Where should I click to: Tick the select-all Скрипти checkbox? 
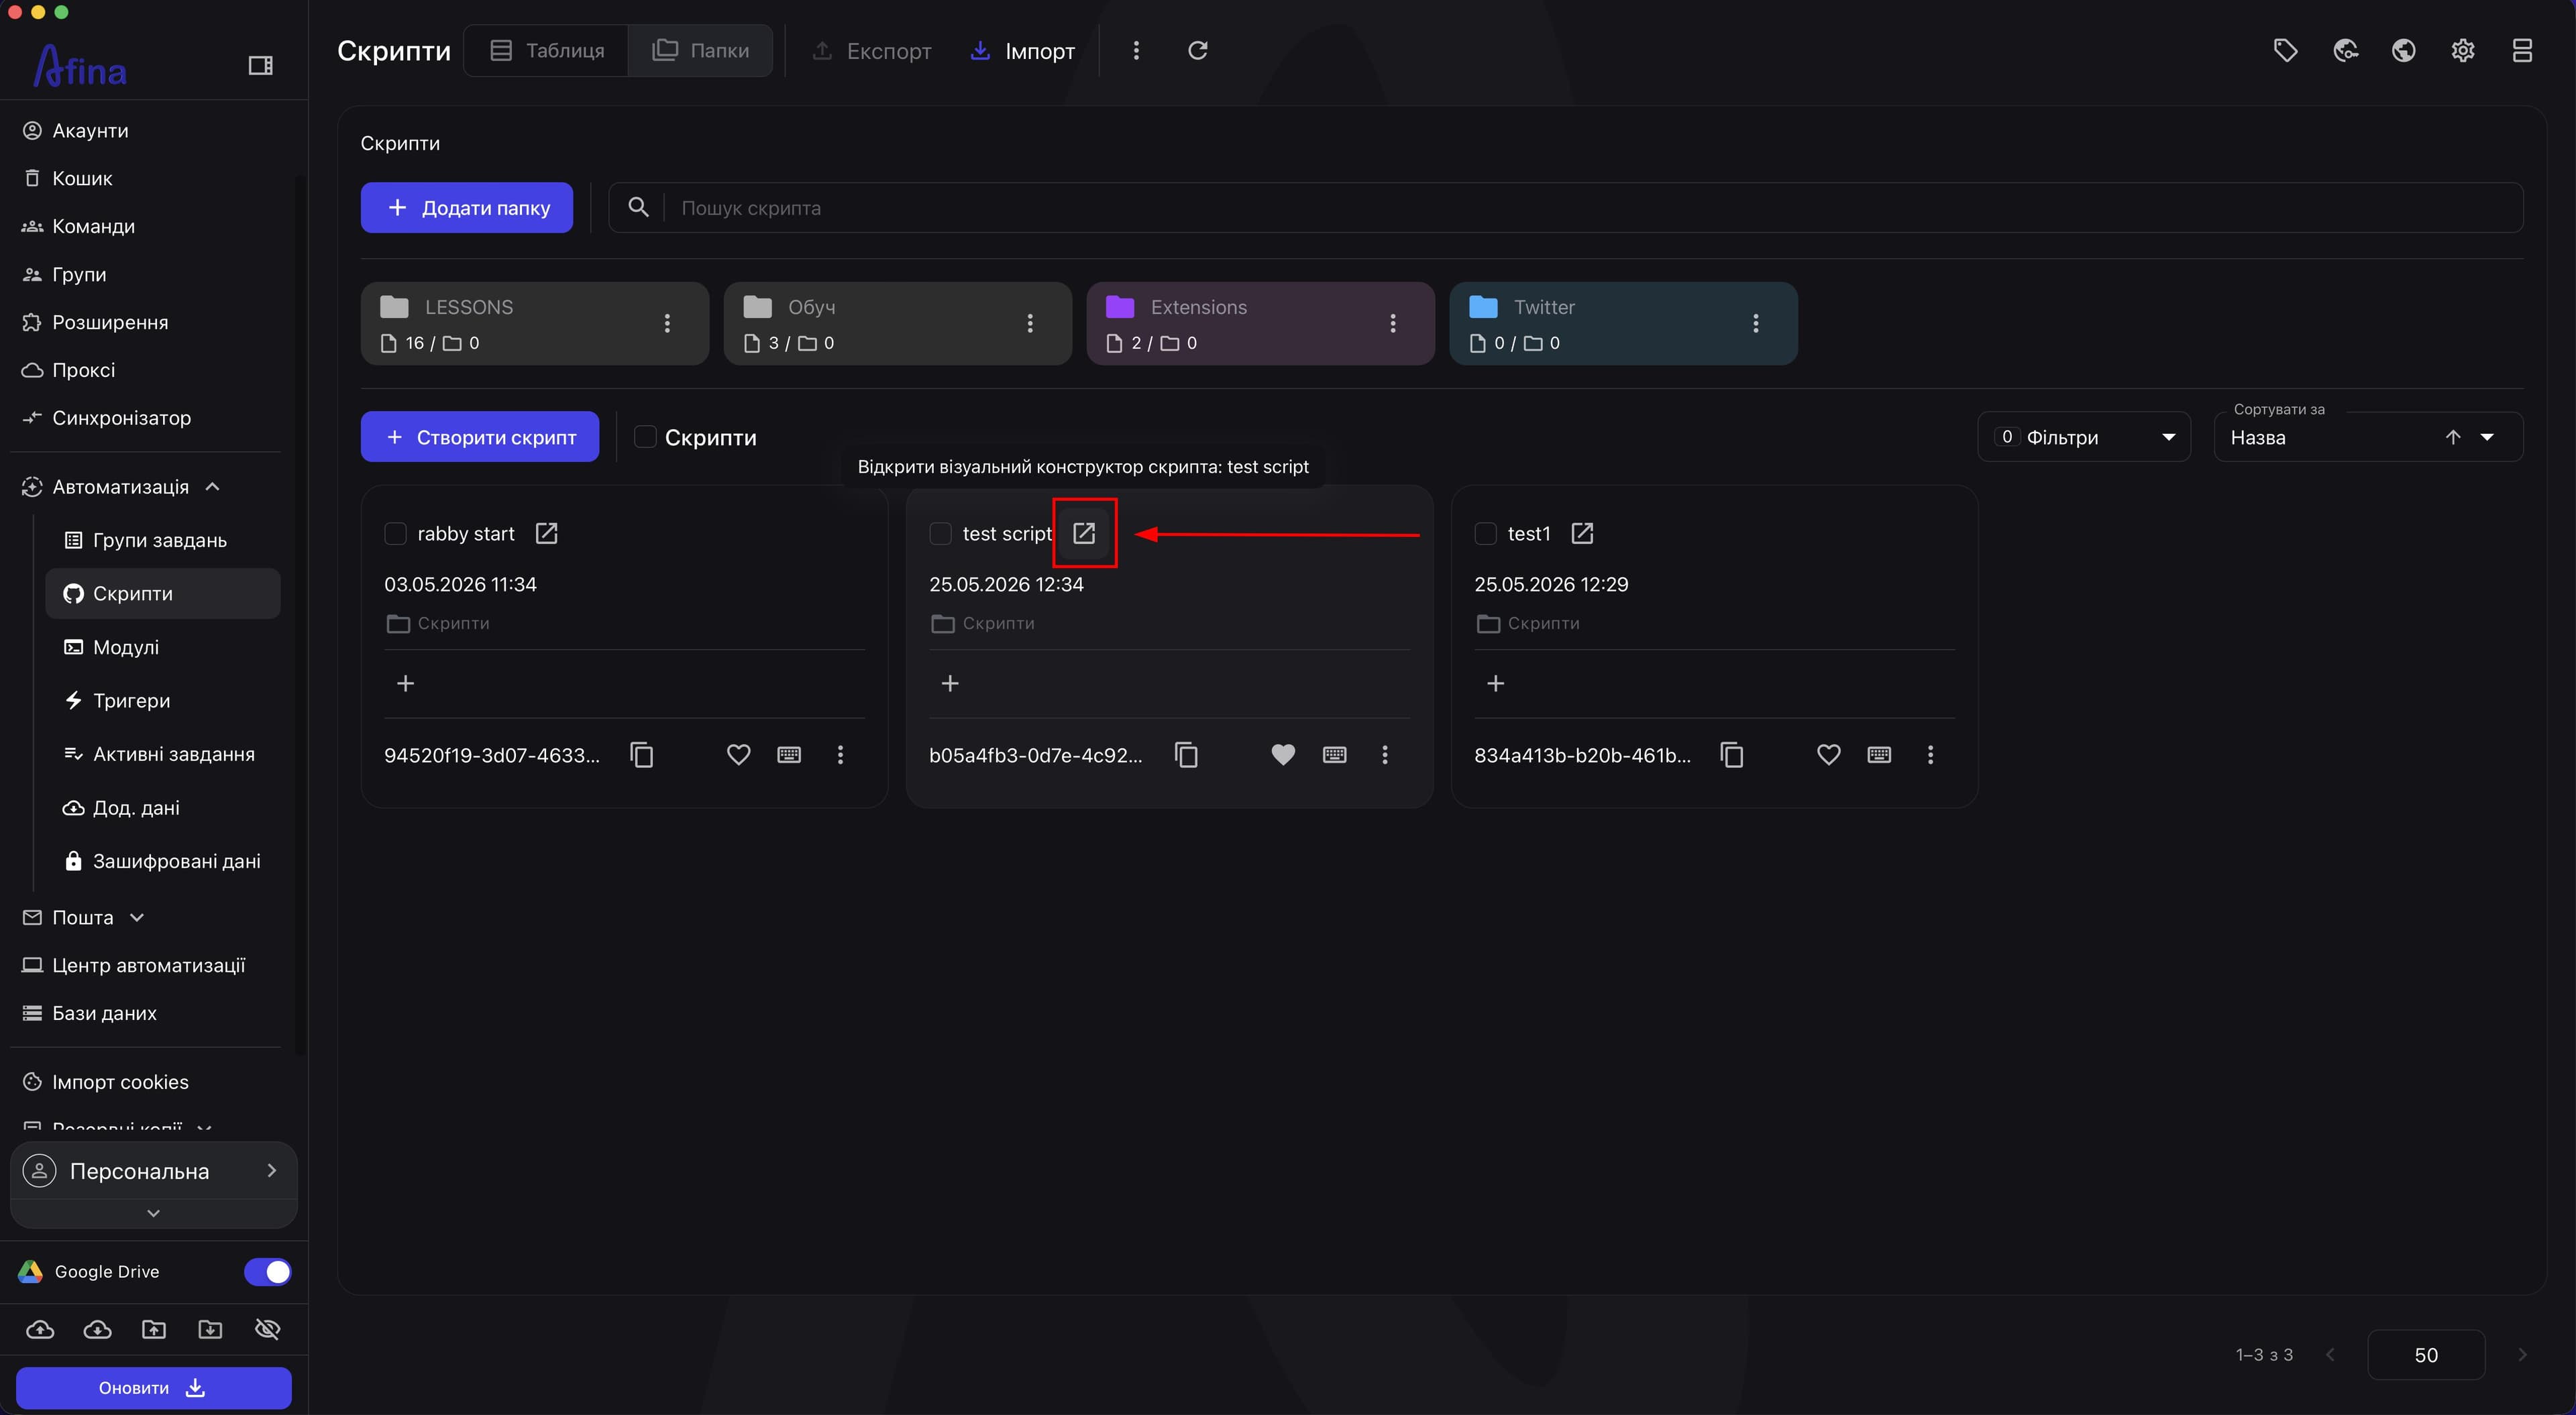(x=646, y=437)
